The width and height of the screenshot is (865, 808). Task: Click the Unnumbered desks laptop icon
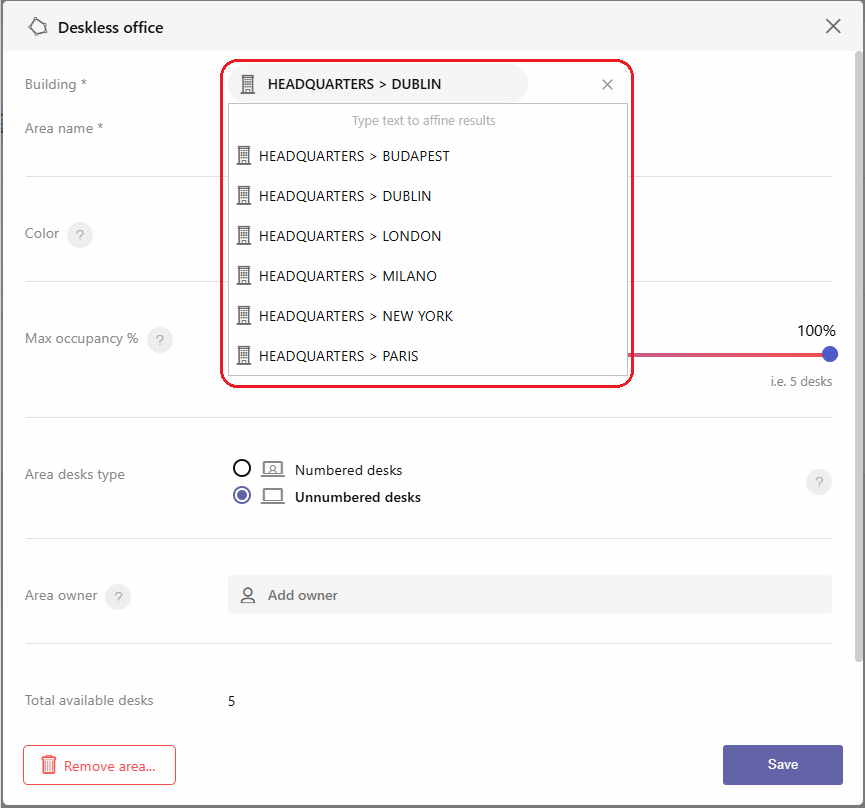pos(273,496)
